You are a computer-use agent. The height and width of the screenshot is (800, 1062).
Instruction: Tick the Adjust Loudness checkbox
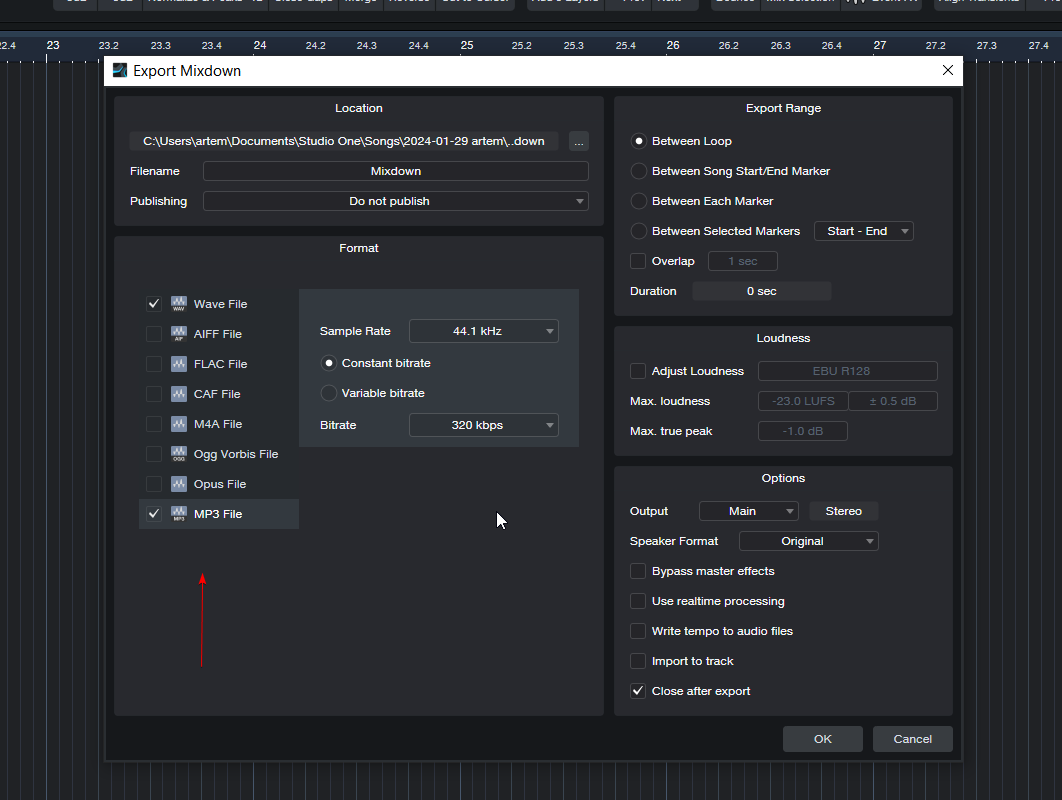coord(637,371)
